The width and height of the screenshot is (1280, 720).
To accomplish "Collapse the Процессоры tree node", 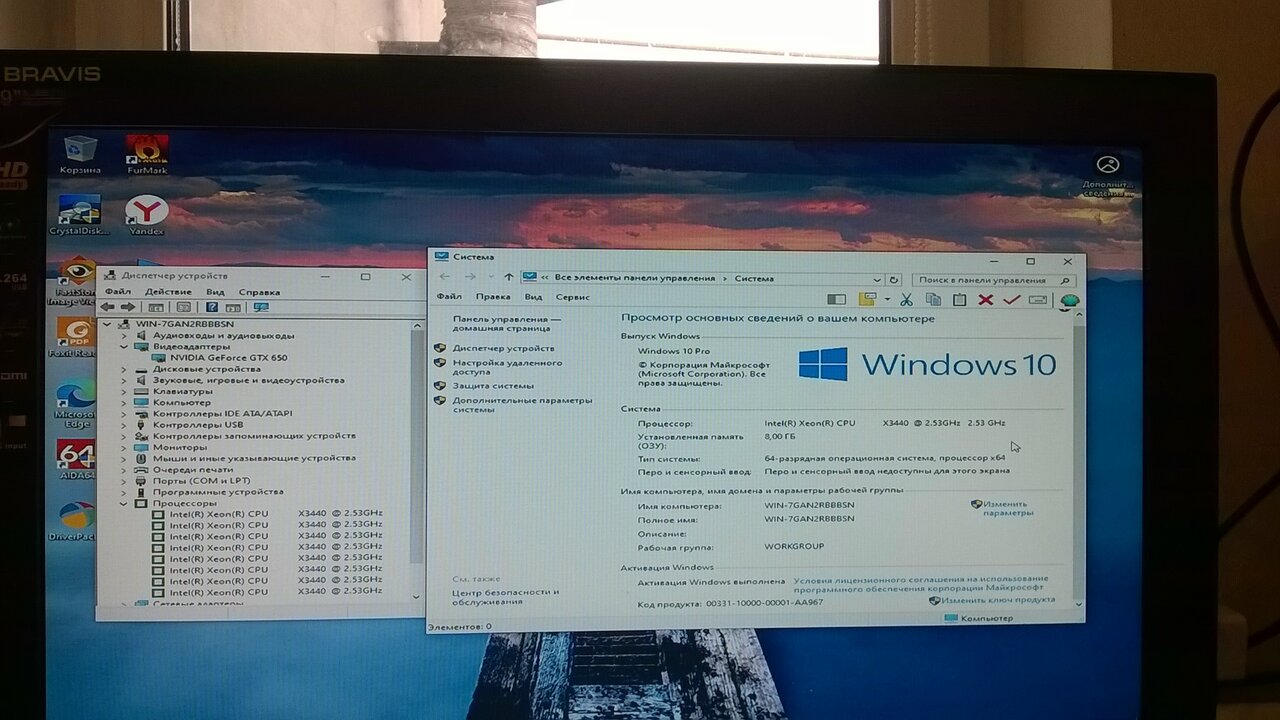I will point(124,503).
